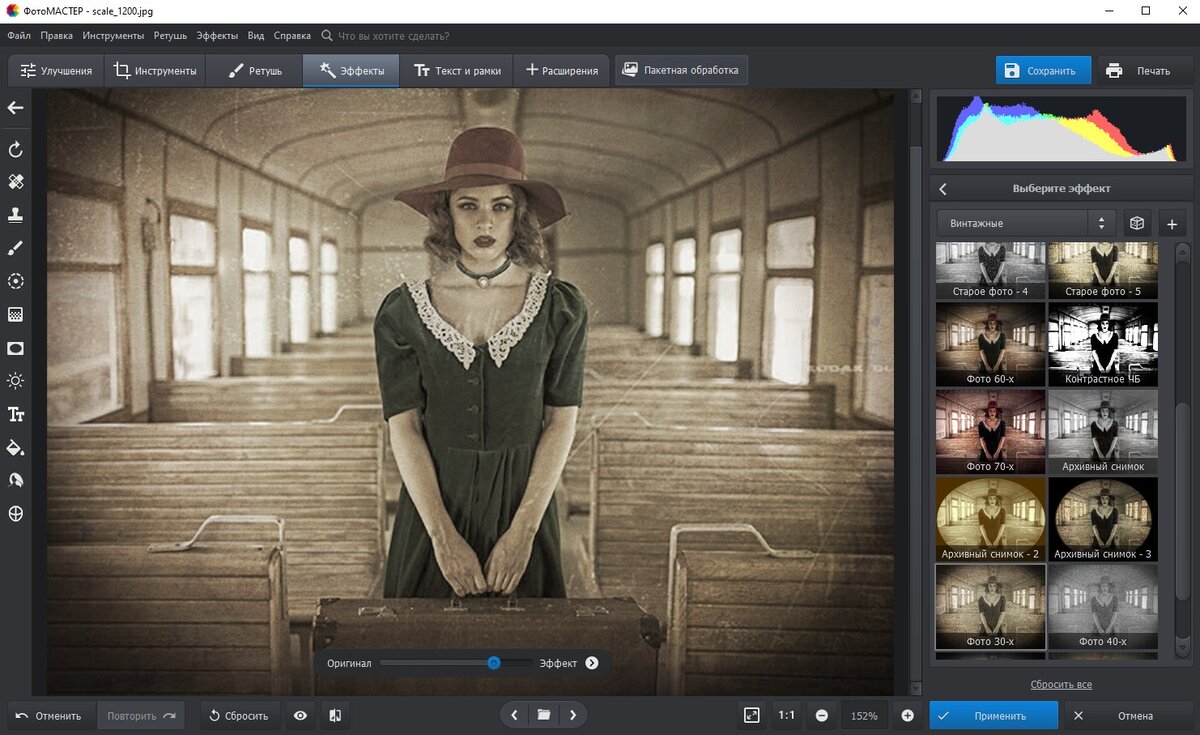
Task: Click the back arrow in left sidebar
Action: click(15, 108)
